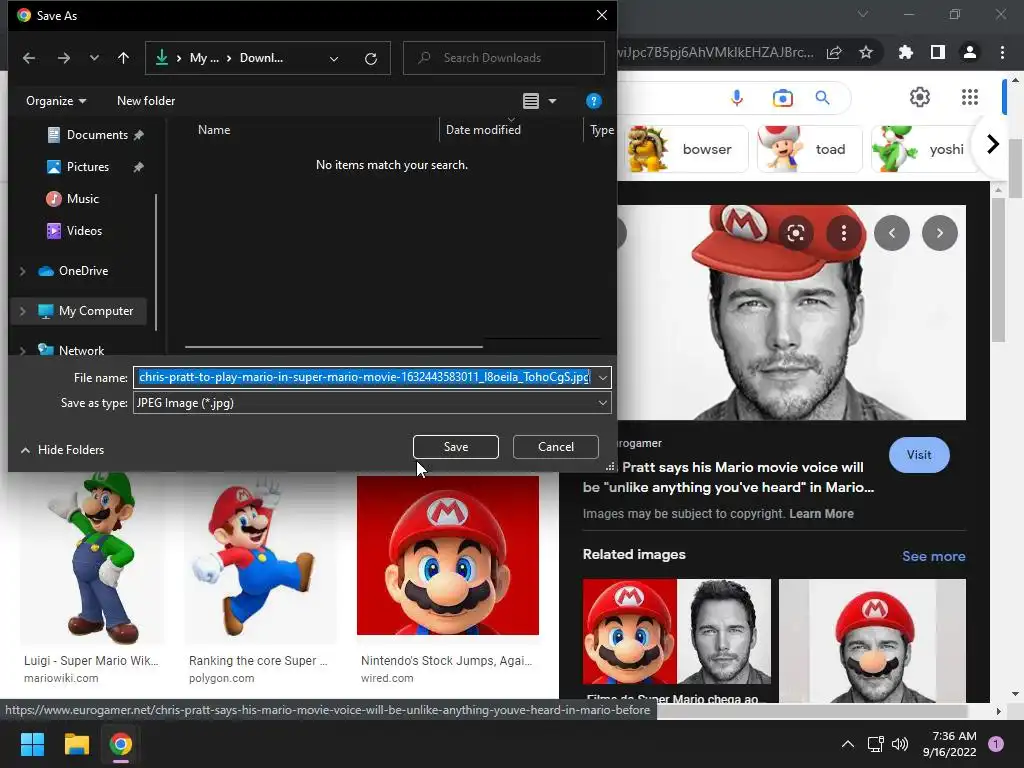Open the volume control in tray
1024x768 pixels.
click(x=900, y=744)
